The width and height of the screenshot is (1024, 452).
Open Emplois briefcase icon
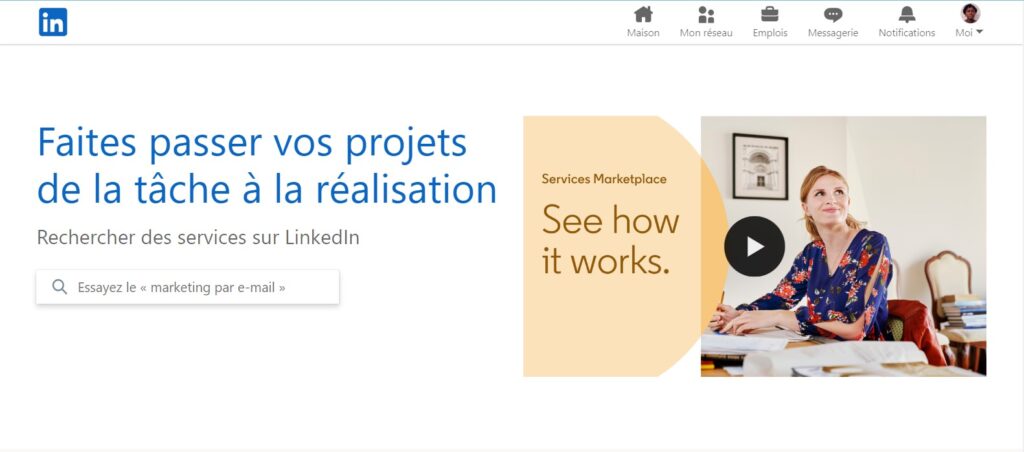click(x=770, y=14)
